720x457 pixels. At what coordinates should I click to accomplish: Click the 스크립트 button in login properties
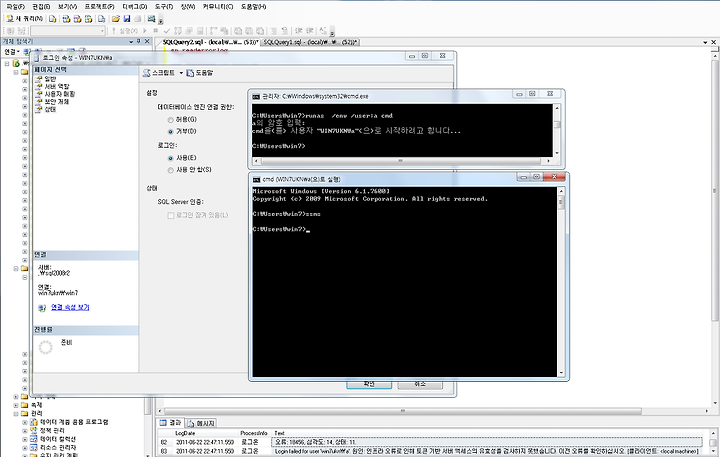click(159, 73)
